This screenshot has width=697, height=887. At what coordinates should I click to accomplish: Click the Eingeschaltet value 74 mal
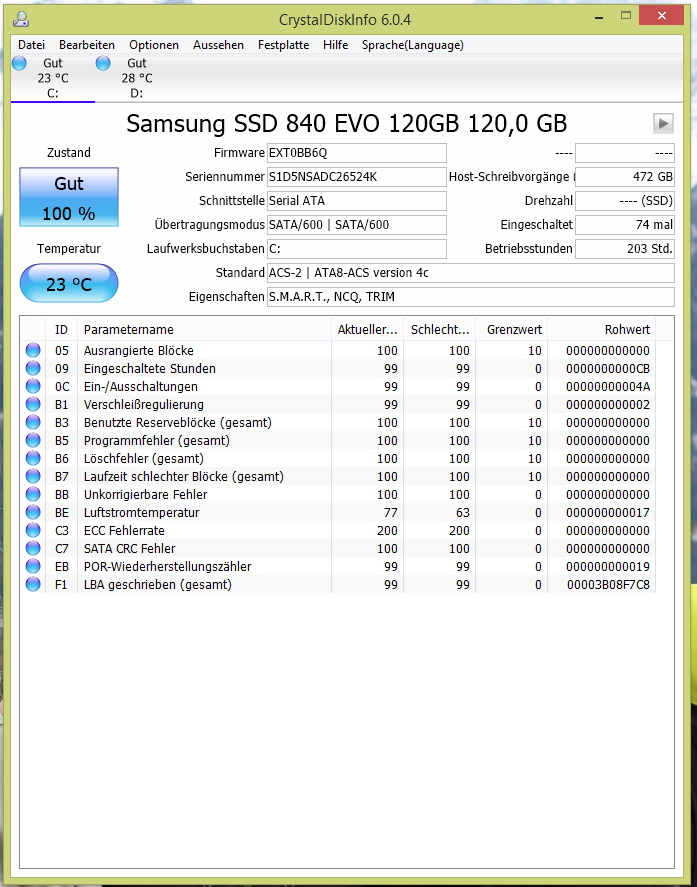625,225
